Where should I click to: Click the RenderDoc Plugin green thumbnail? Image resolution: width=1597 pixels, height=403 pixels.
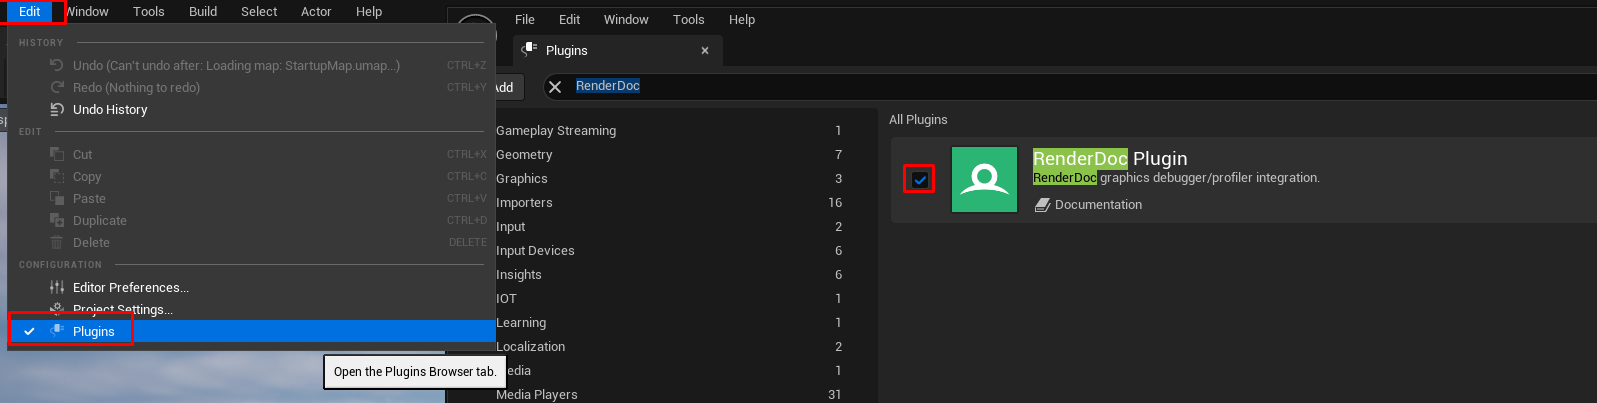point(985,180)
